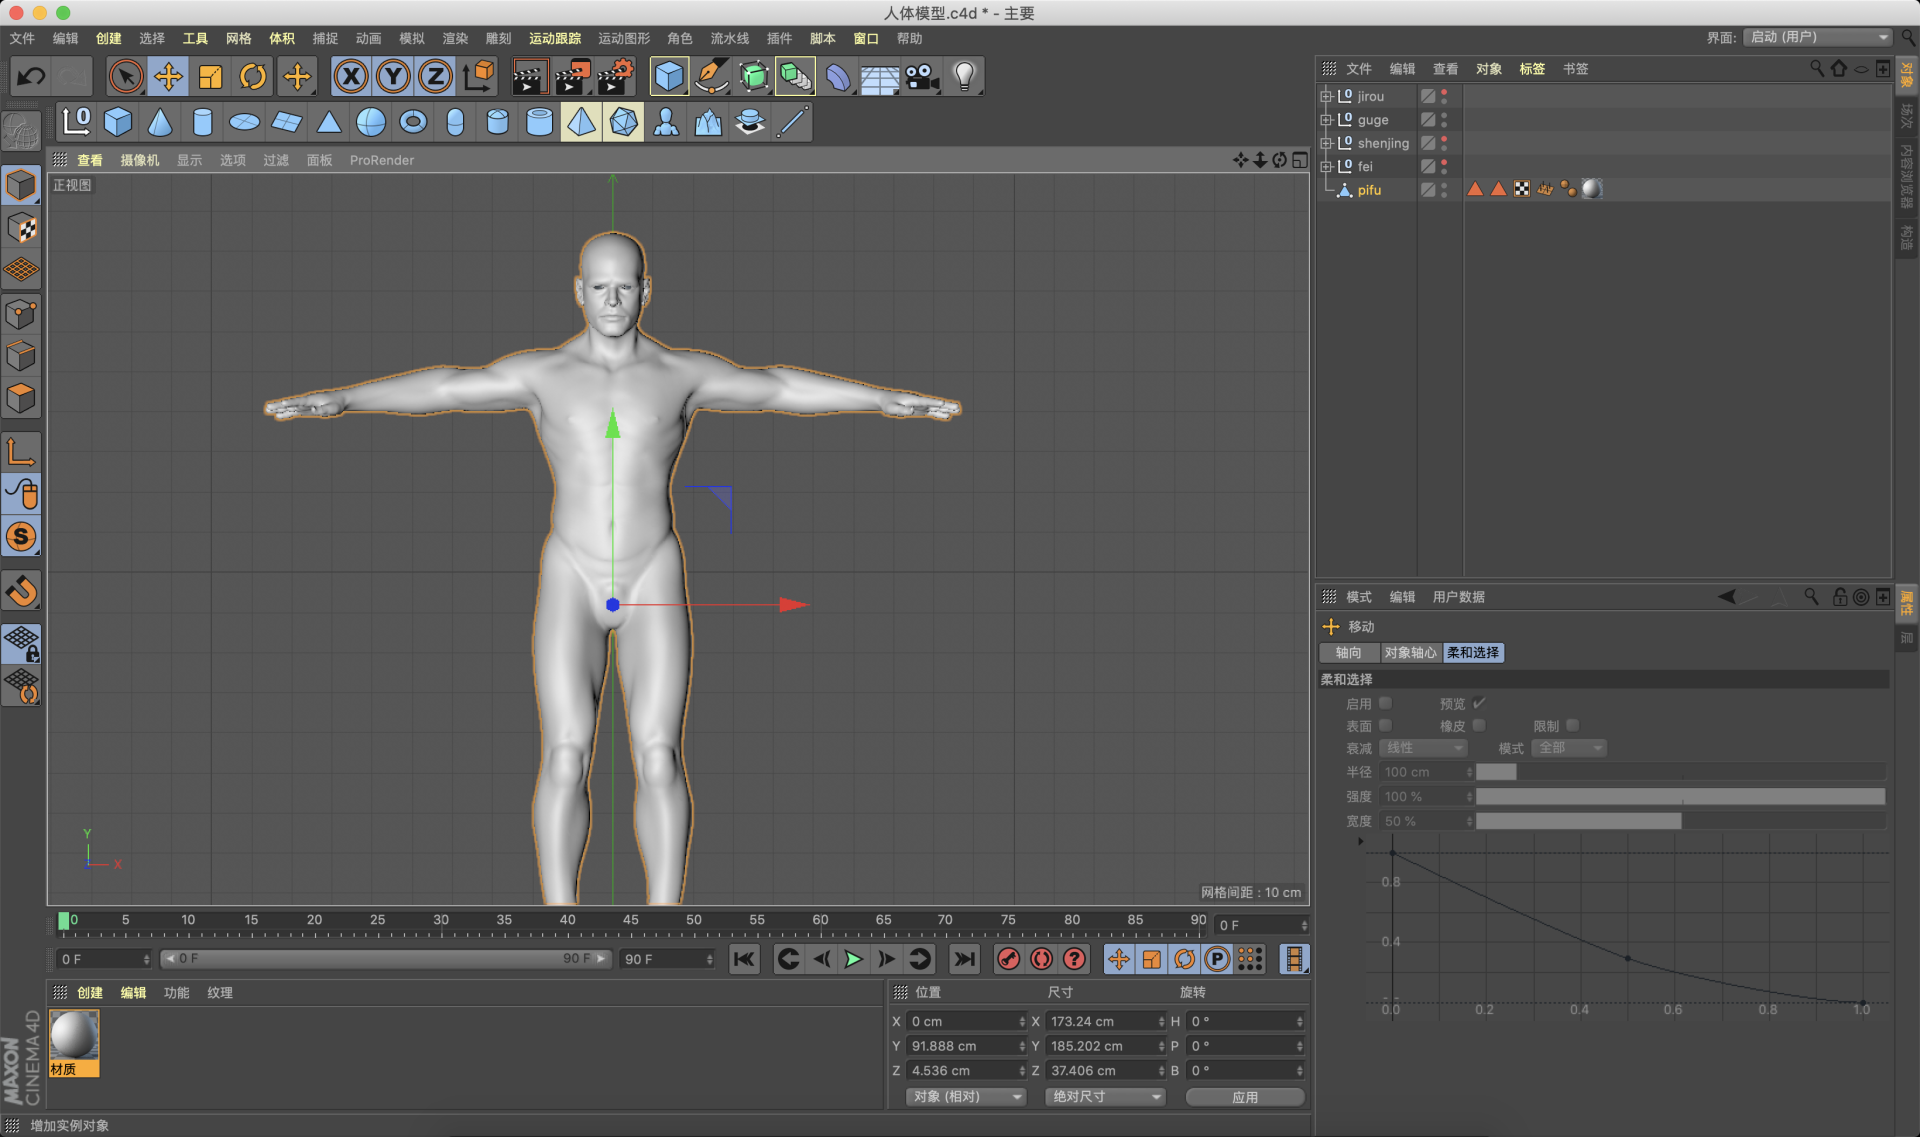Open the edit render settings icon
1920x1137 pixels.
click(x=616, y=76)
